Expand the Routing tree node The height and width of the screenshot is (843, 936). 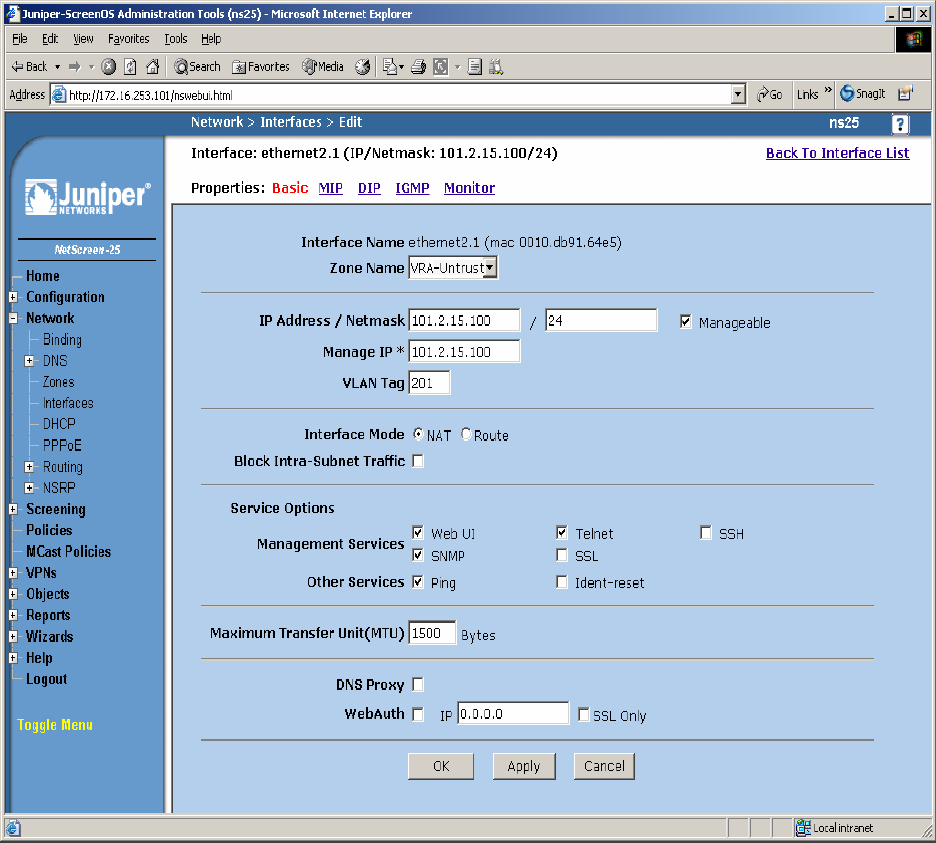click(29, 467)
